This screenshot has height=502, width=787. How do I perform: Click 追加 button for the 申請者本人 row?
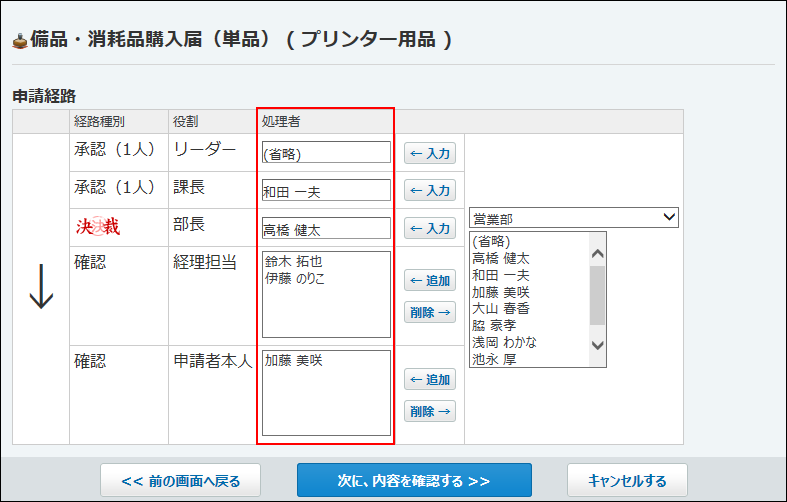click(430, 379)
